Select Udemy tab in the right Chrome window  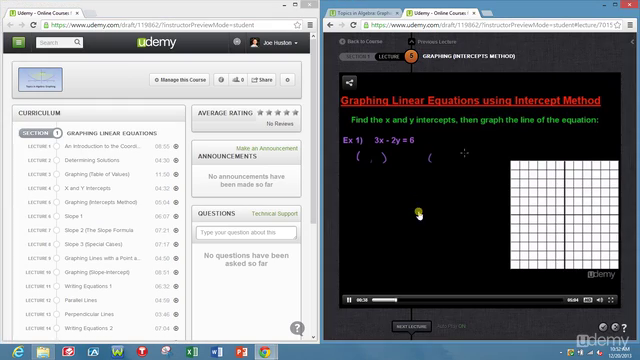[440, 13]
